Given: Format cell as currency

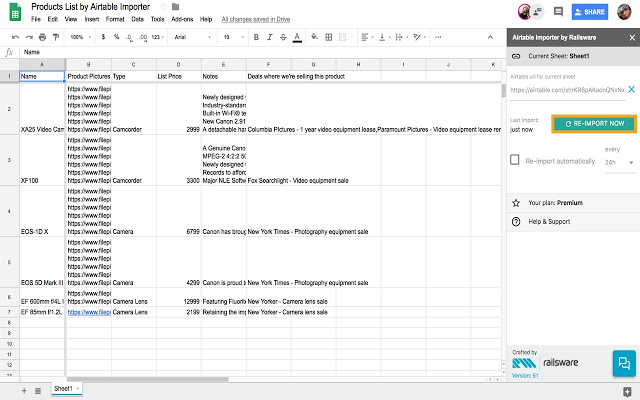Looking at the screenshot, I should (103, 37).
